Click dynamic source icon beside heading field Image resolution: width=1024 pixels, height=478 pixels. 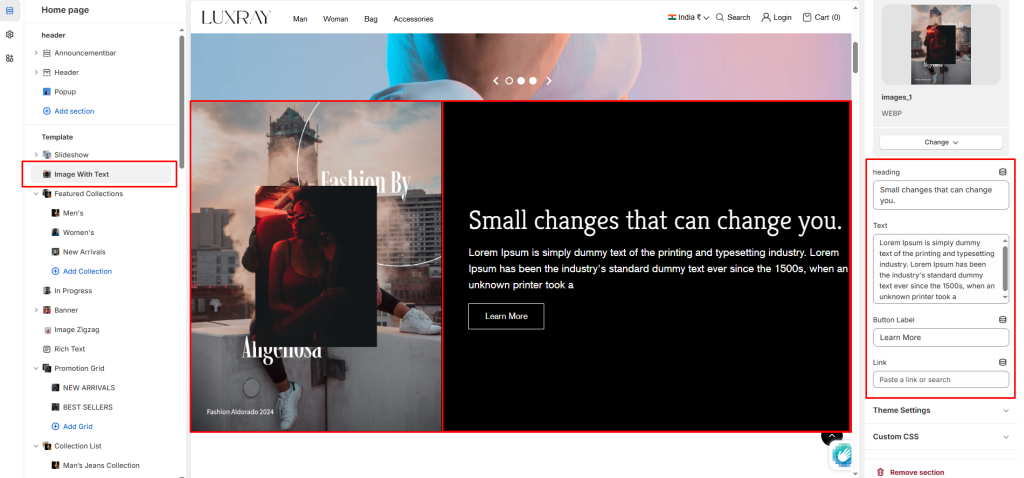(1002, 172)
